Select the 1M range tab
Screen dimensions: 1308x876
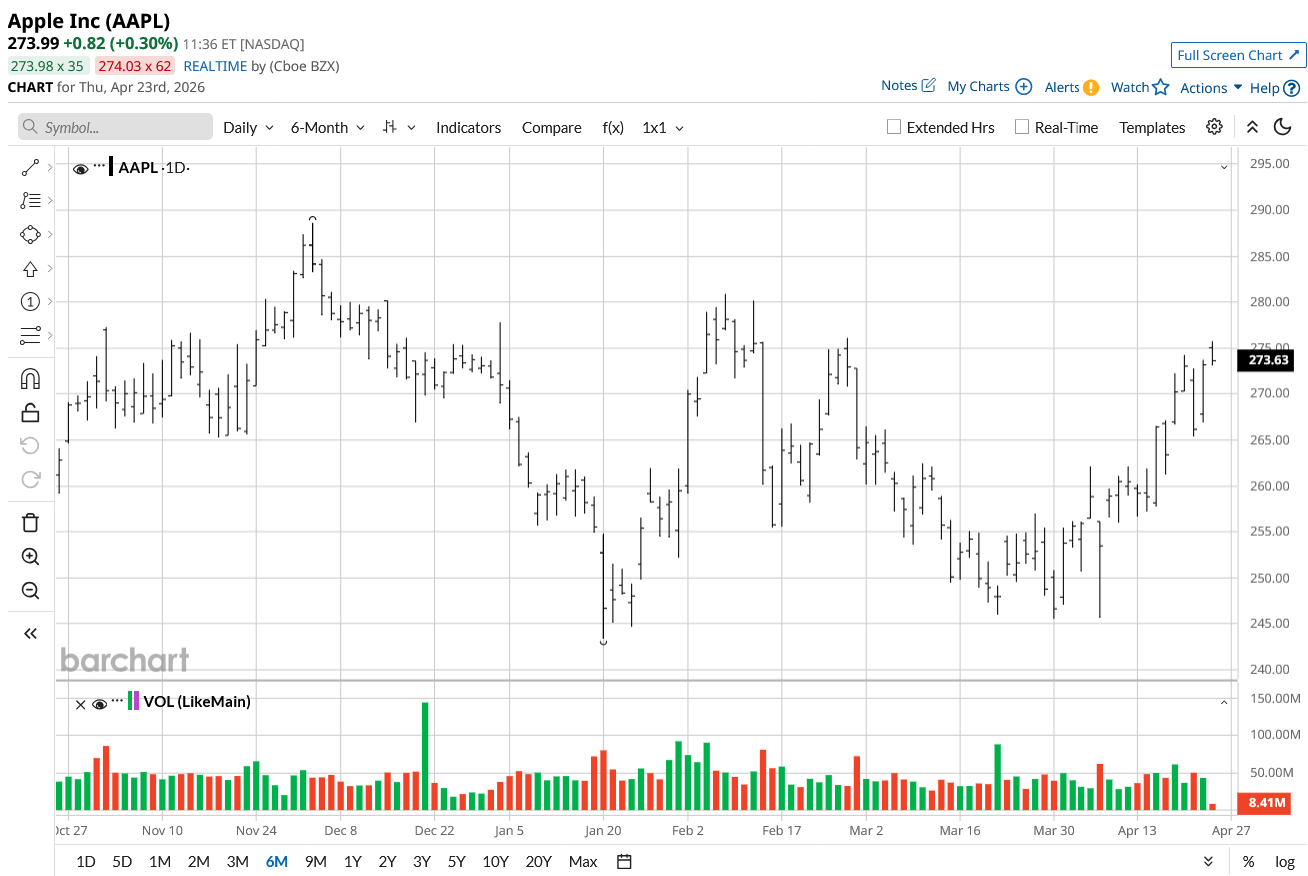click(x=159, y=861)
